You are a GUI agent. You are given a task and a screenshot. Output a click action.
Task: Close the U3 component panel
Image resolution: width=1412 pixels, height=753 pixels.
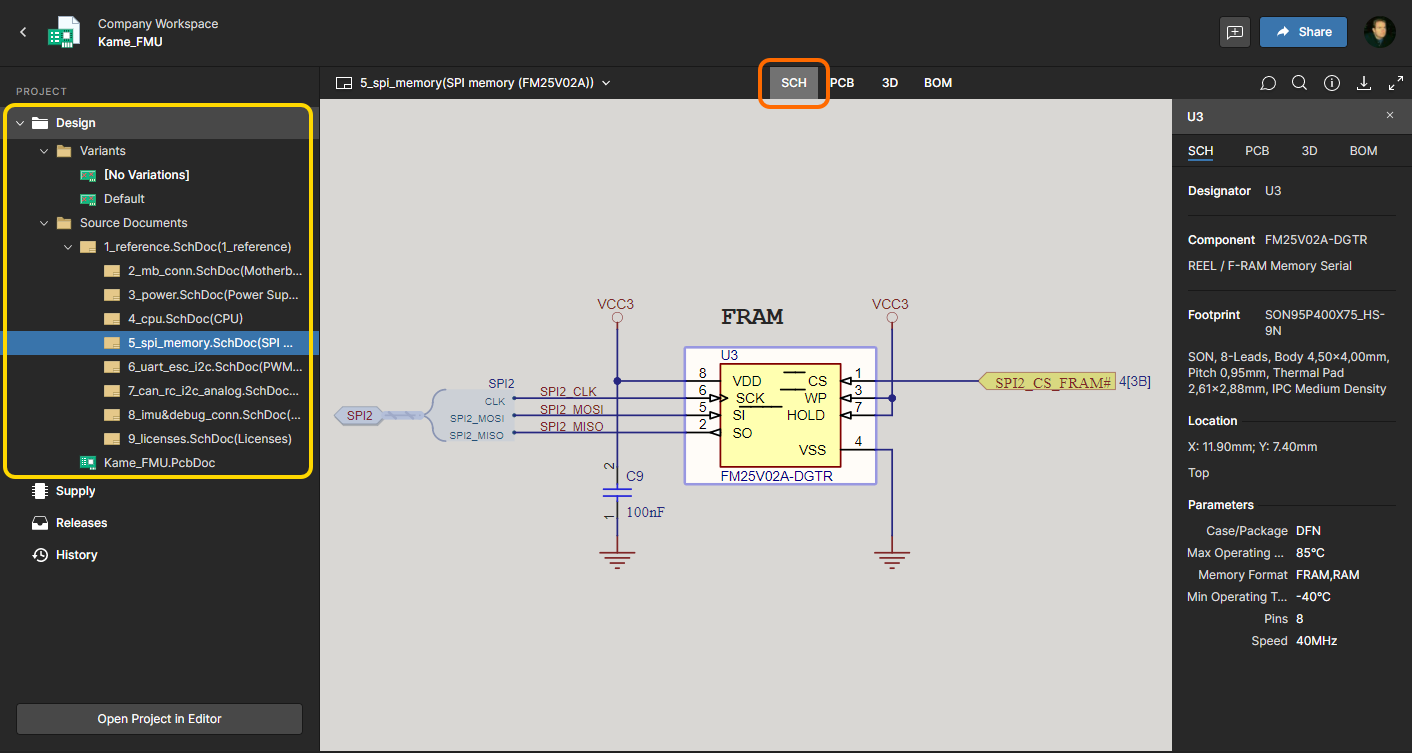click(1389, 116)
